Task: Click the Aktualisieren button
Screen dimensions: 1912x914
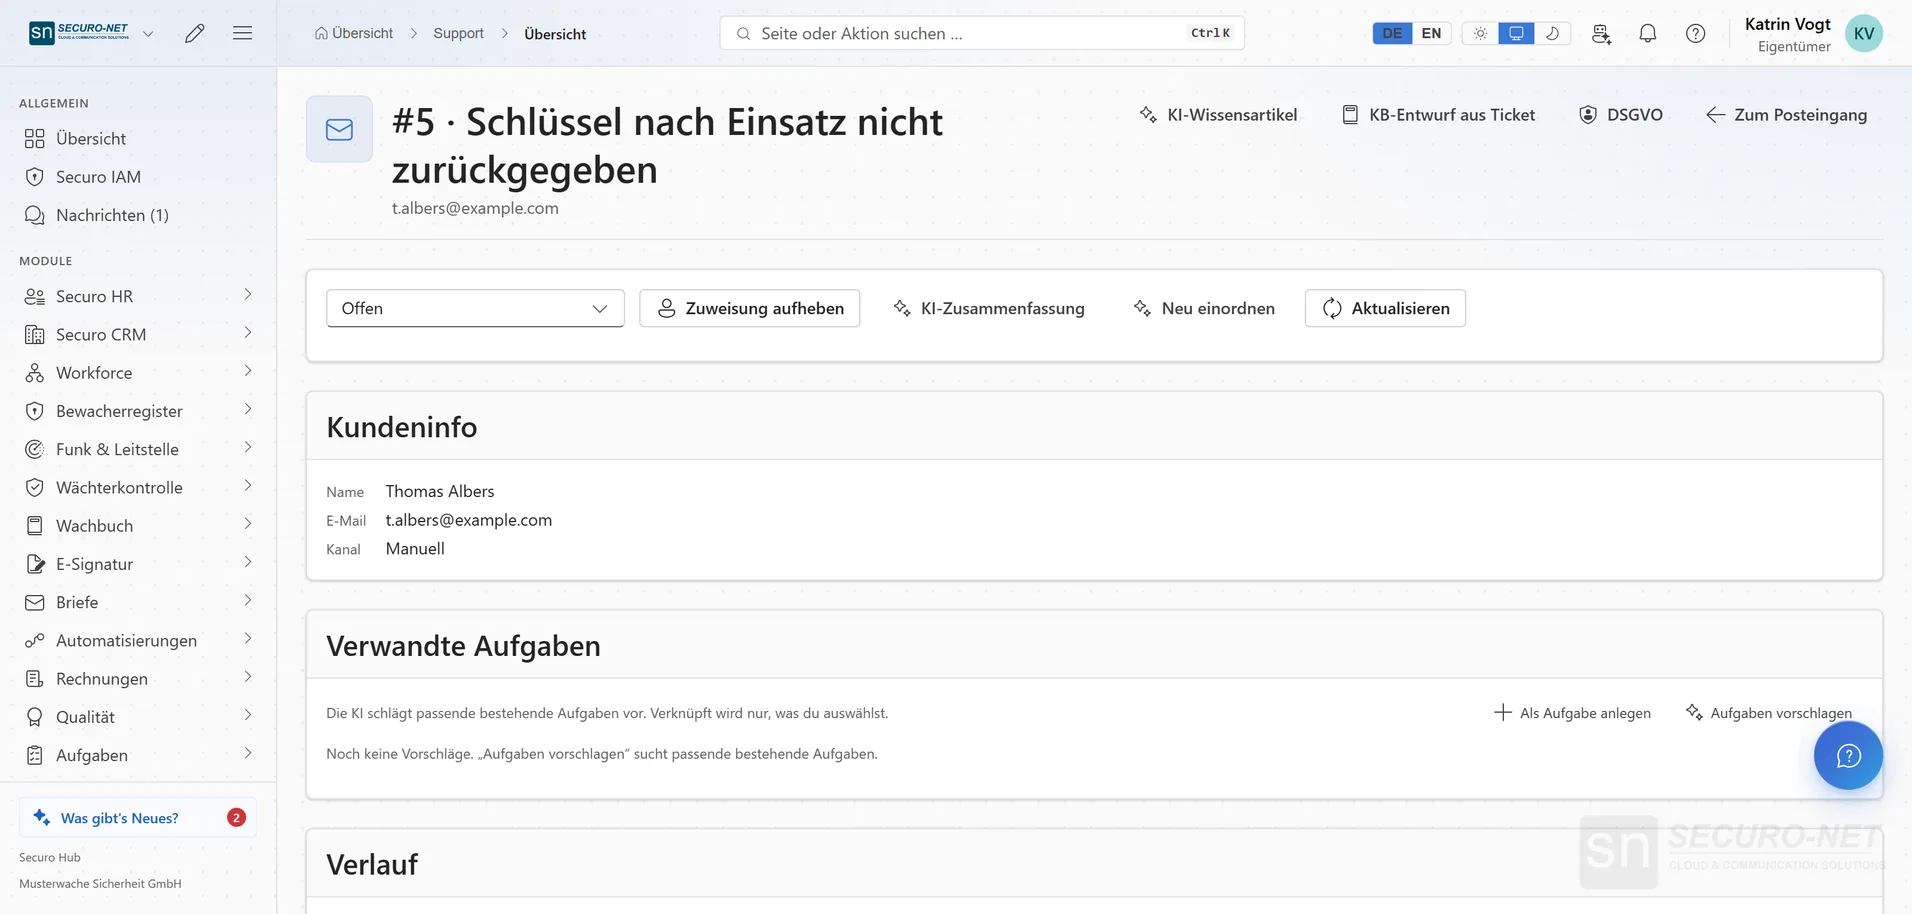Action: (1385, 308)
